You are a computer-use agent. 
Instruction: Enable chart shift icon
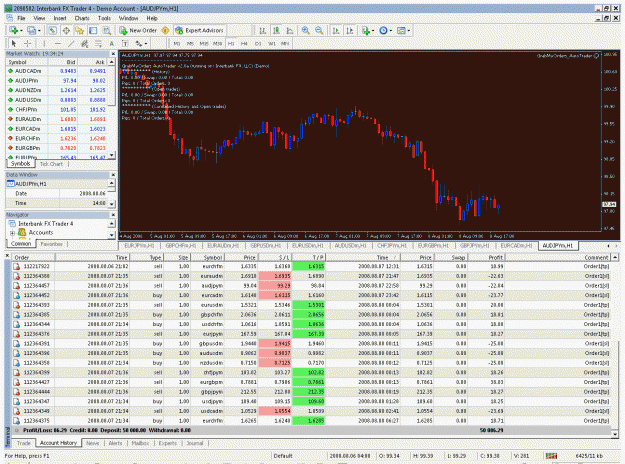350,30
